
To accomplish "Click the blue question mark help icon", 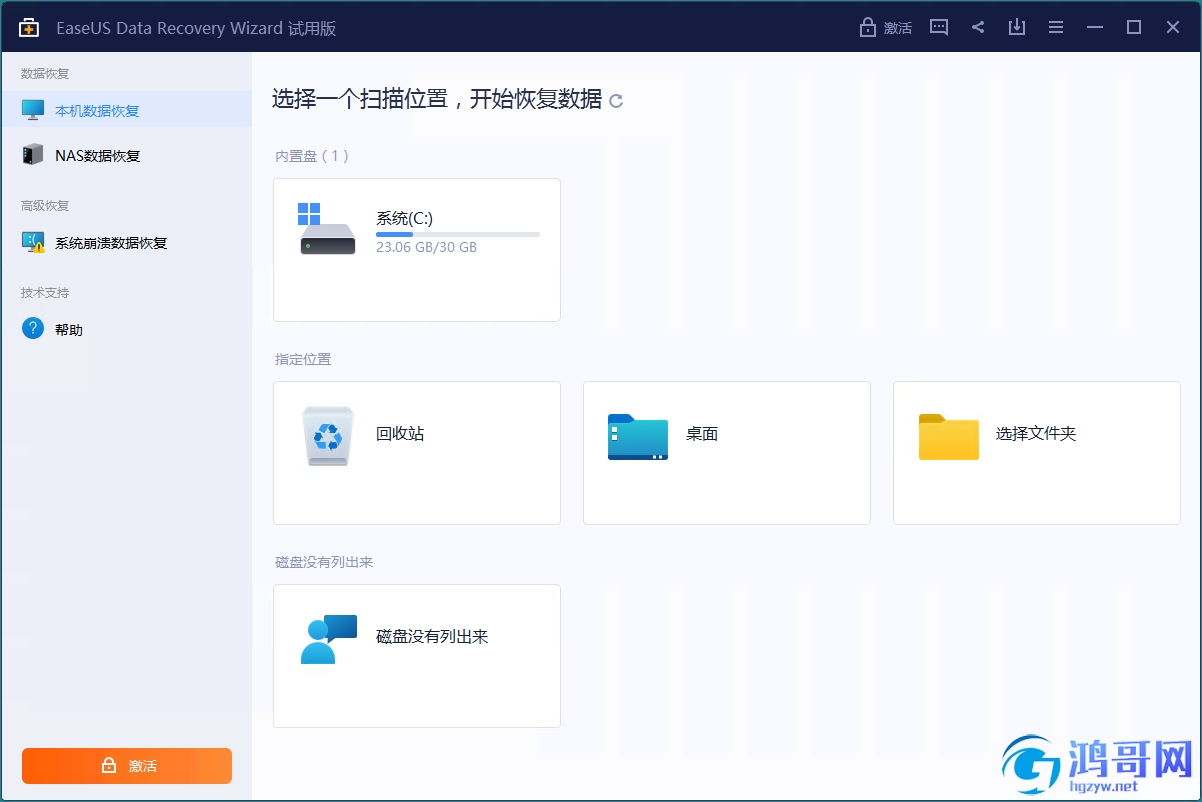I will (x=33, y=328).
